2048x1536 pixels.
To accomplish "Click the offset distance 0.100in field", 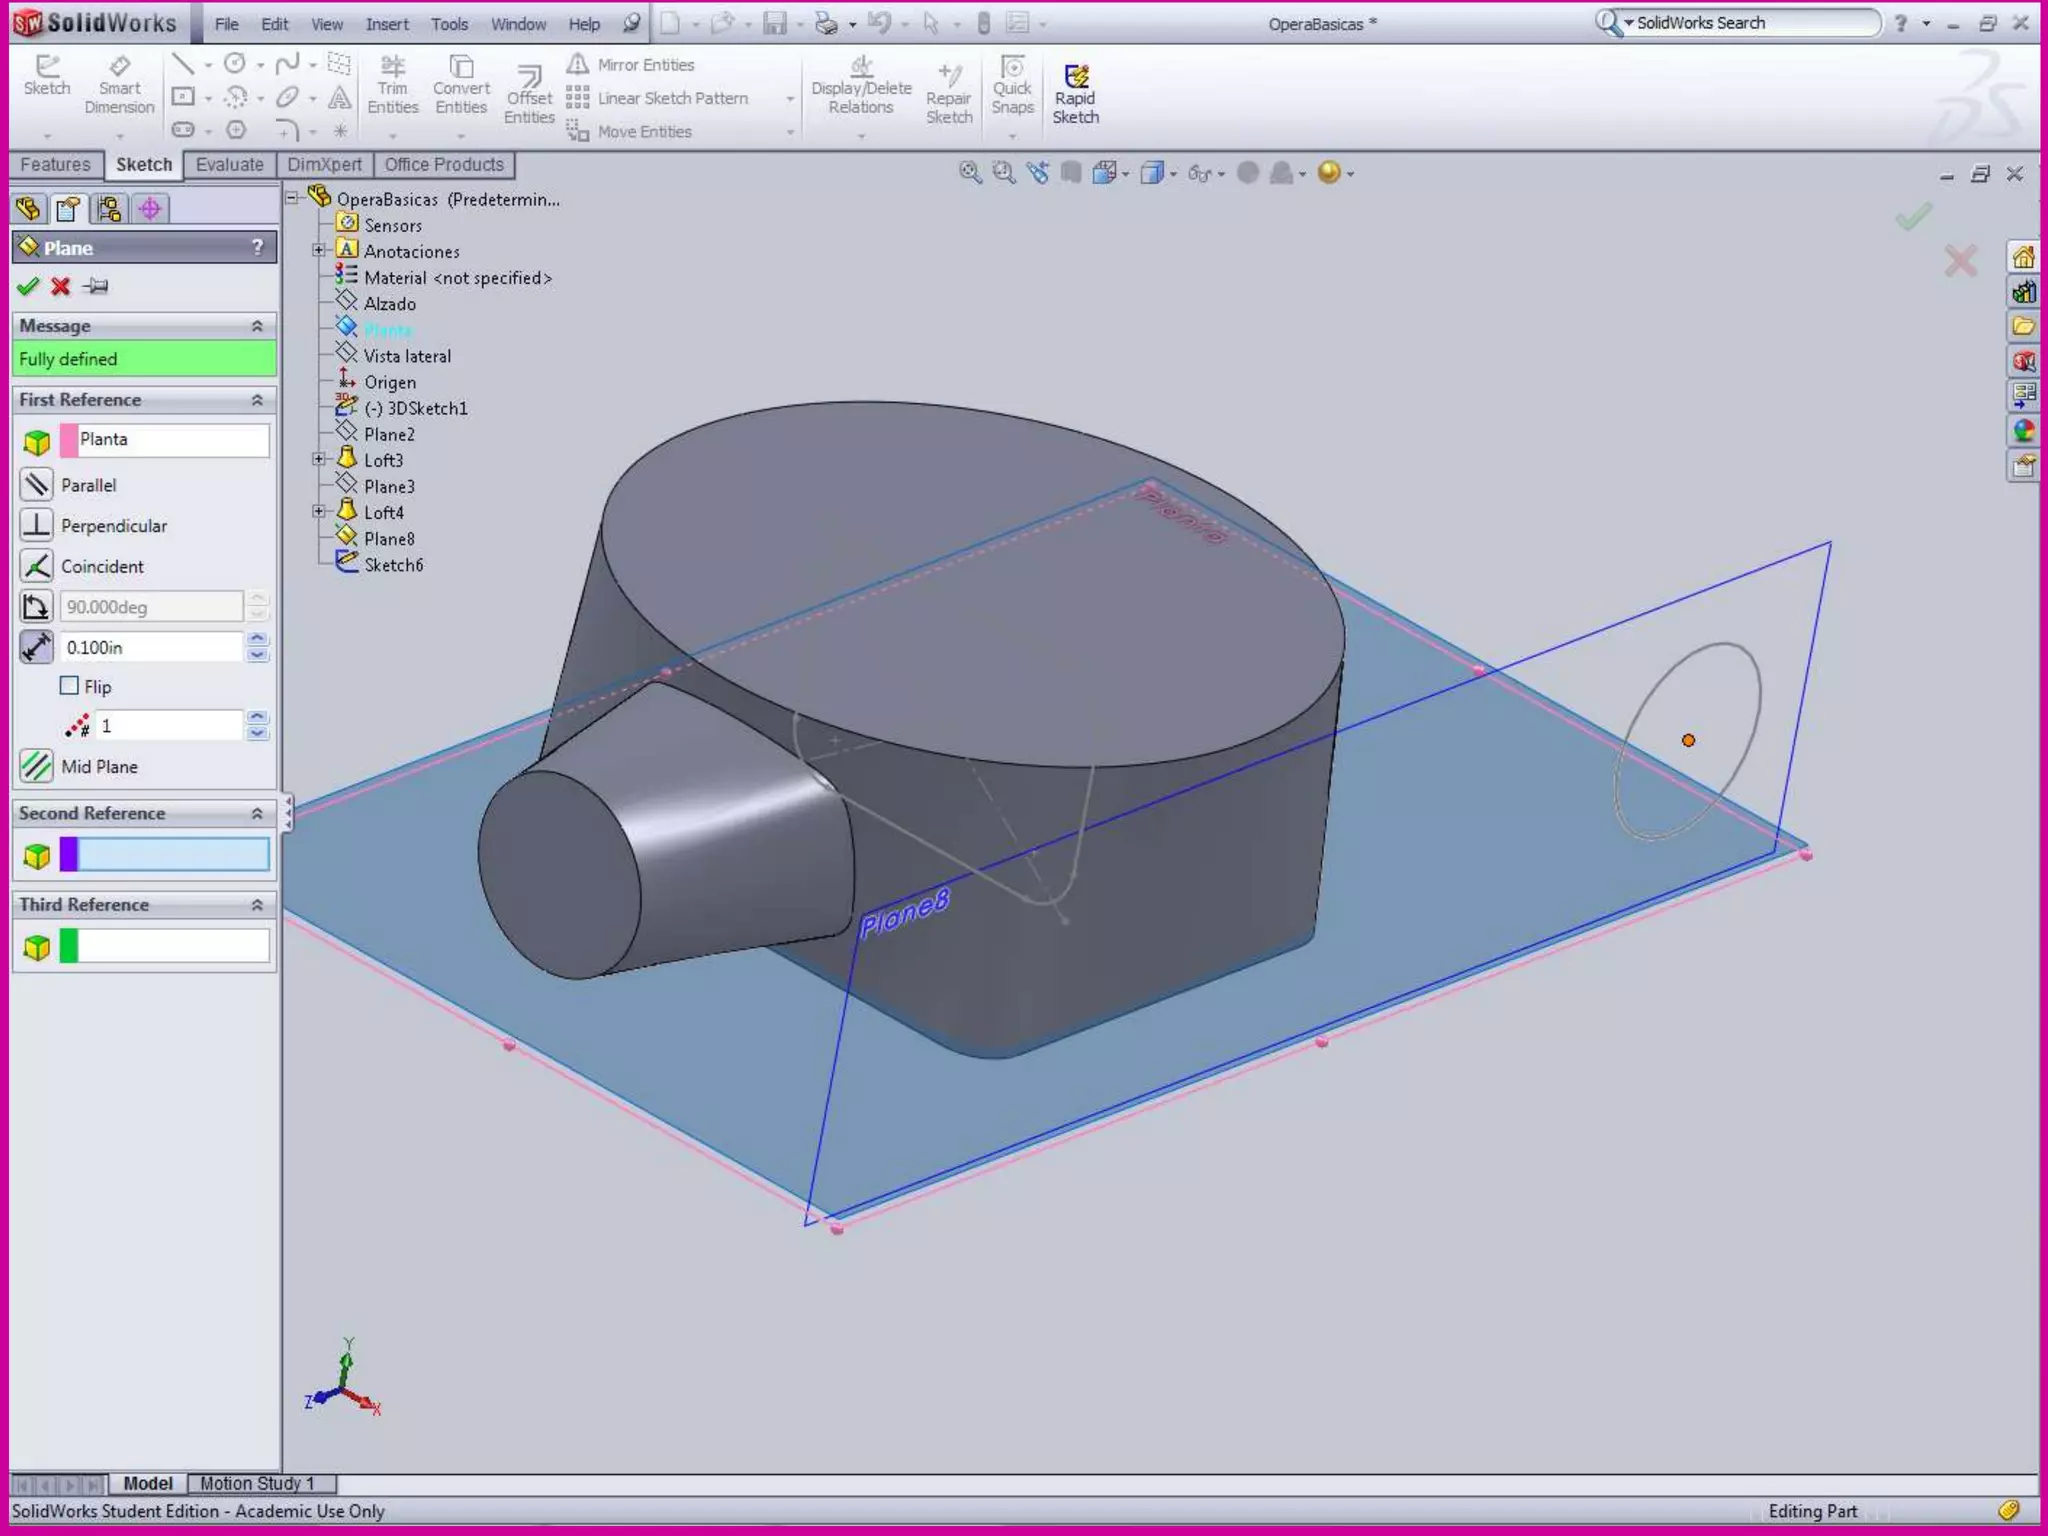I will click(x=152, y=648).
